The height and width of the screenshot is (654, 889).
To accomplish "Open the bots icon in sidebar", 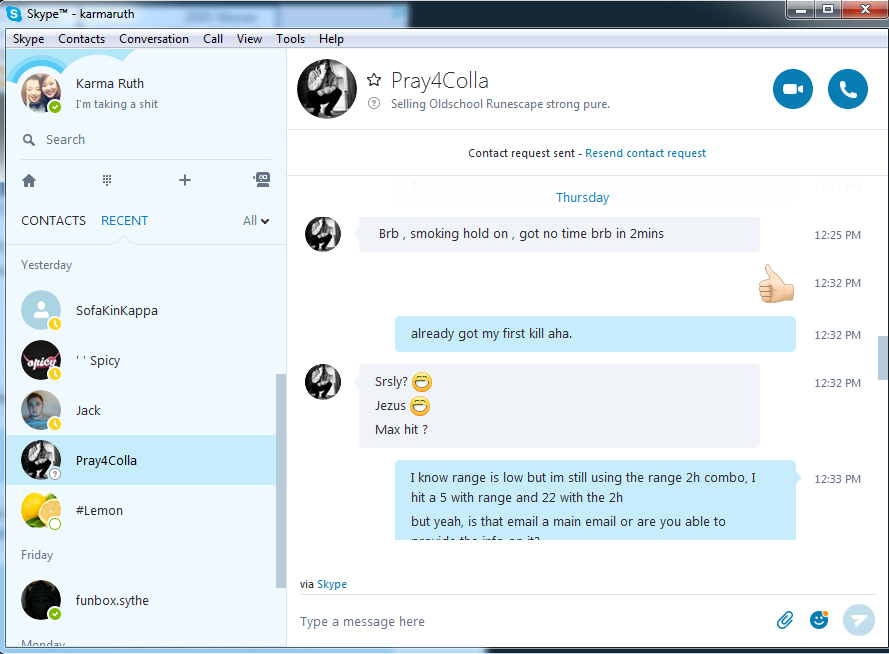I will (262, 180).
